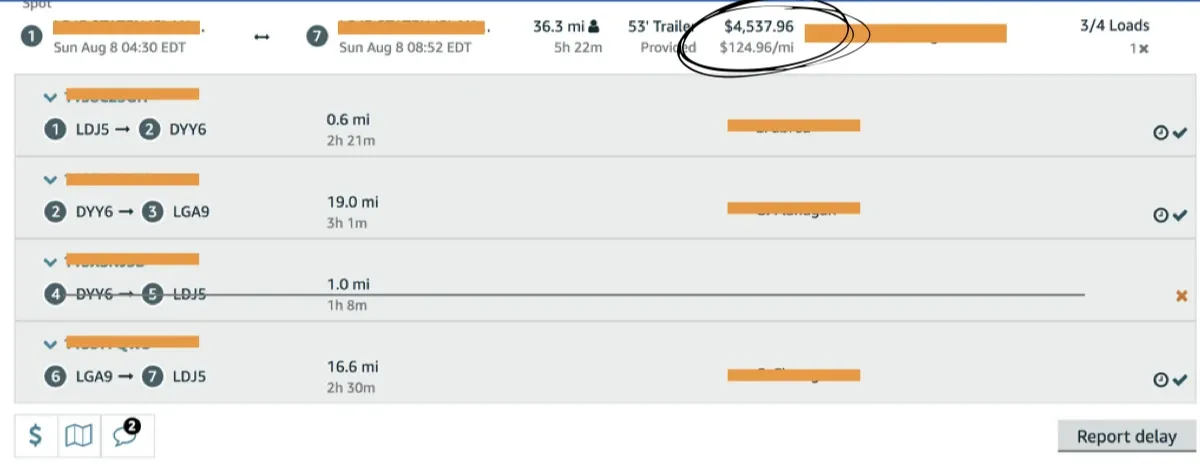Toggle checkmark on DYY6 to LGA9 load
The height and width of the screenshot is (472, 1200).
(1179, 215)
